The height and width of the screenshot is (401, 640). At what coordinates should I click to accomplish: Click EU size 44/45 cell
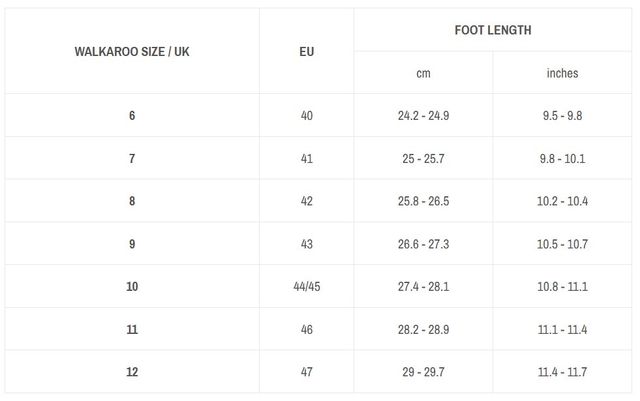pyautogui.click(x=306, y=287)
